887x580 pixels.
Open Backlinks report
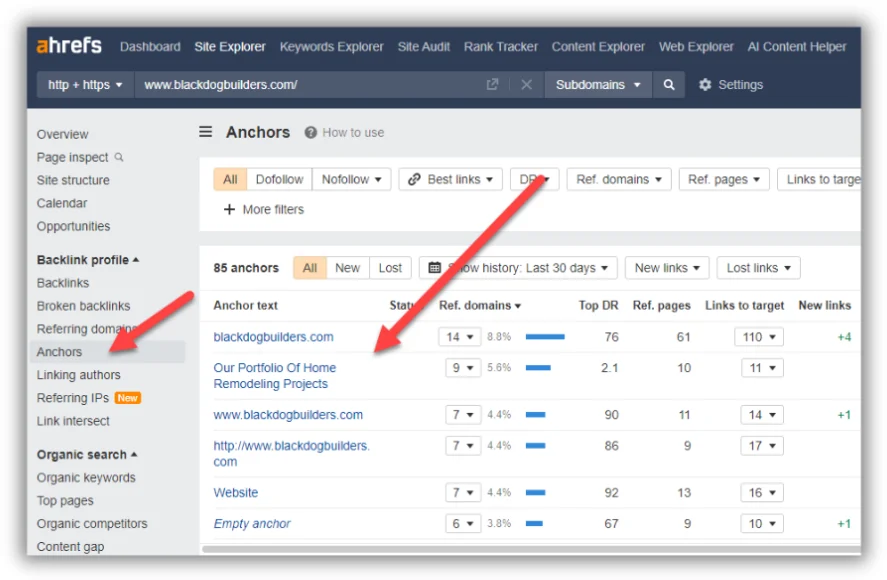click(63, 283)
